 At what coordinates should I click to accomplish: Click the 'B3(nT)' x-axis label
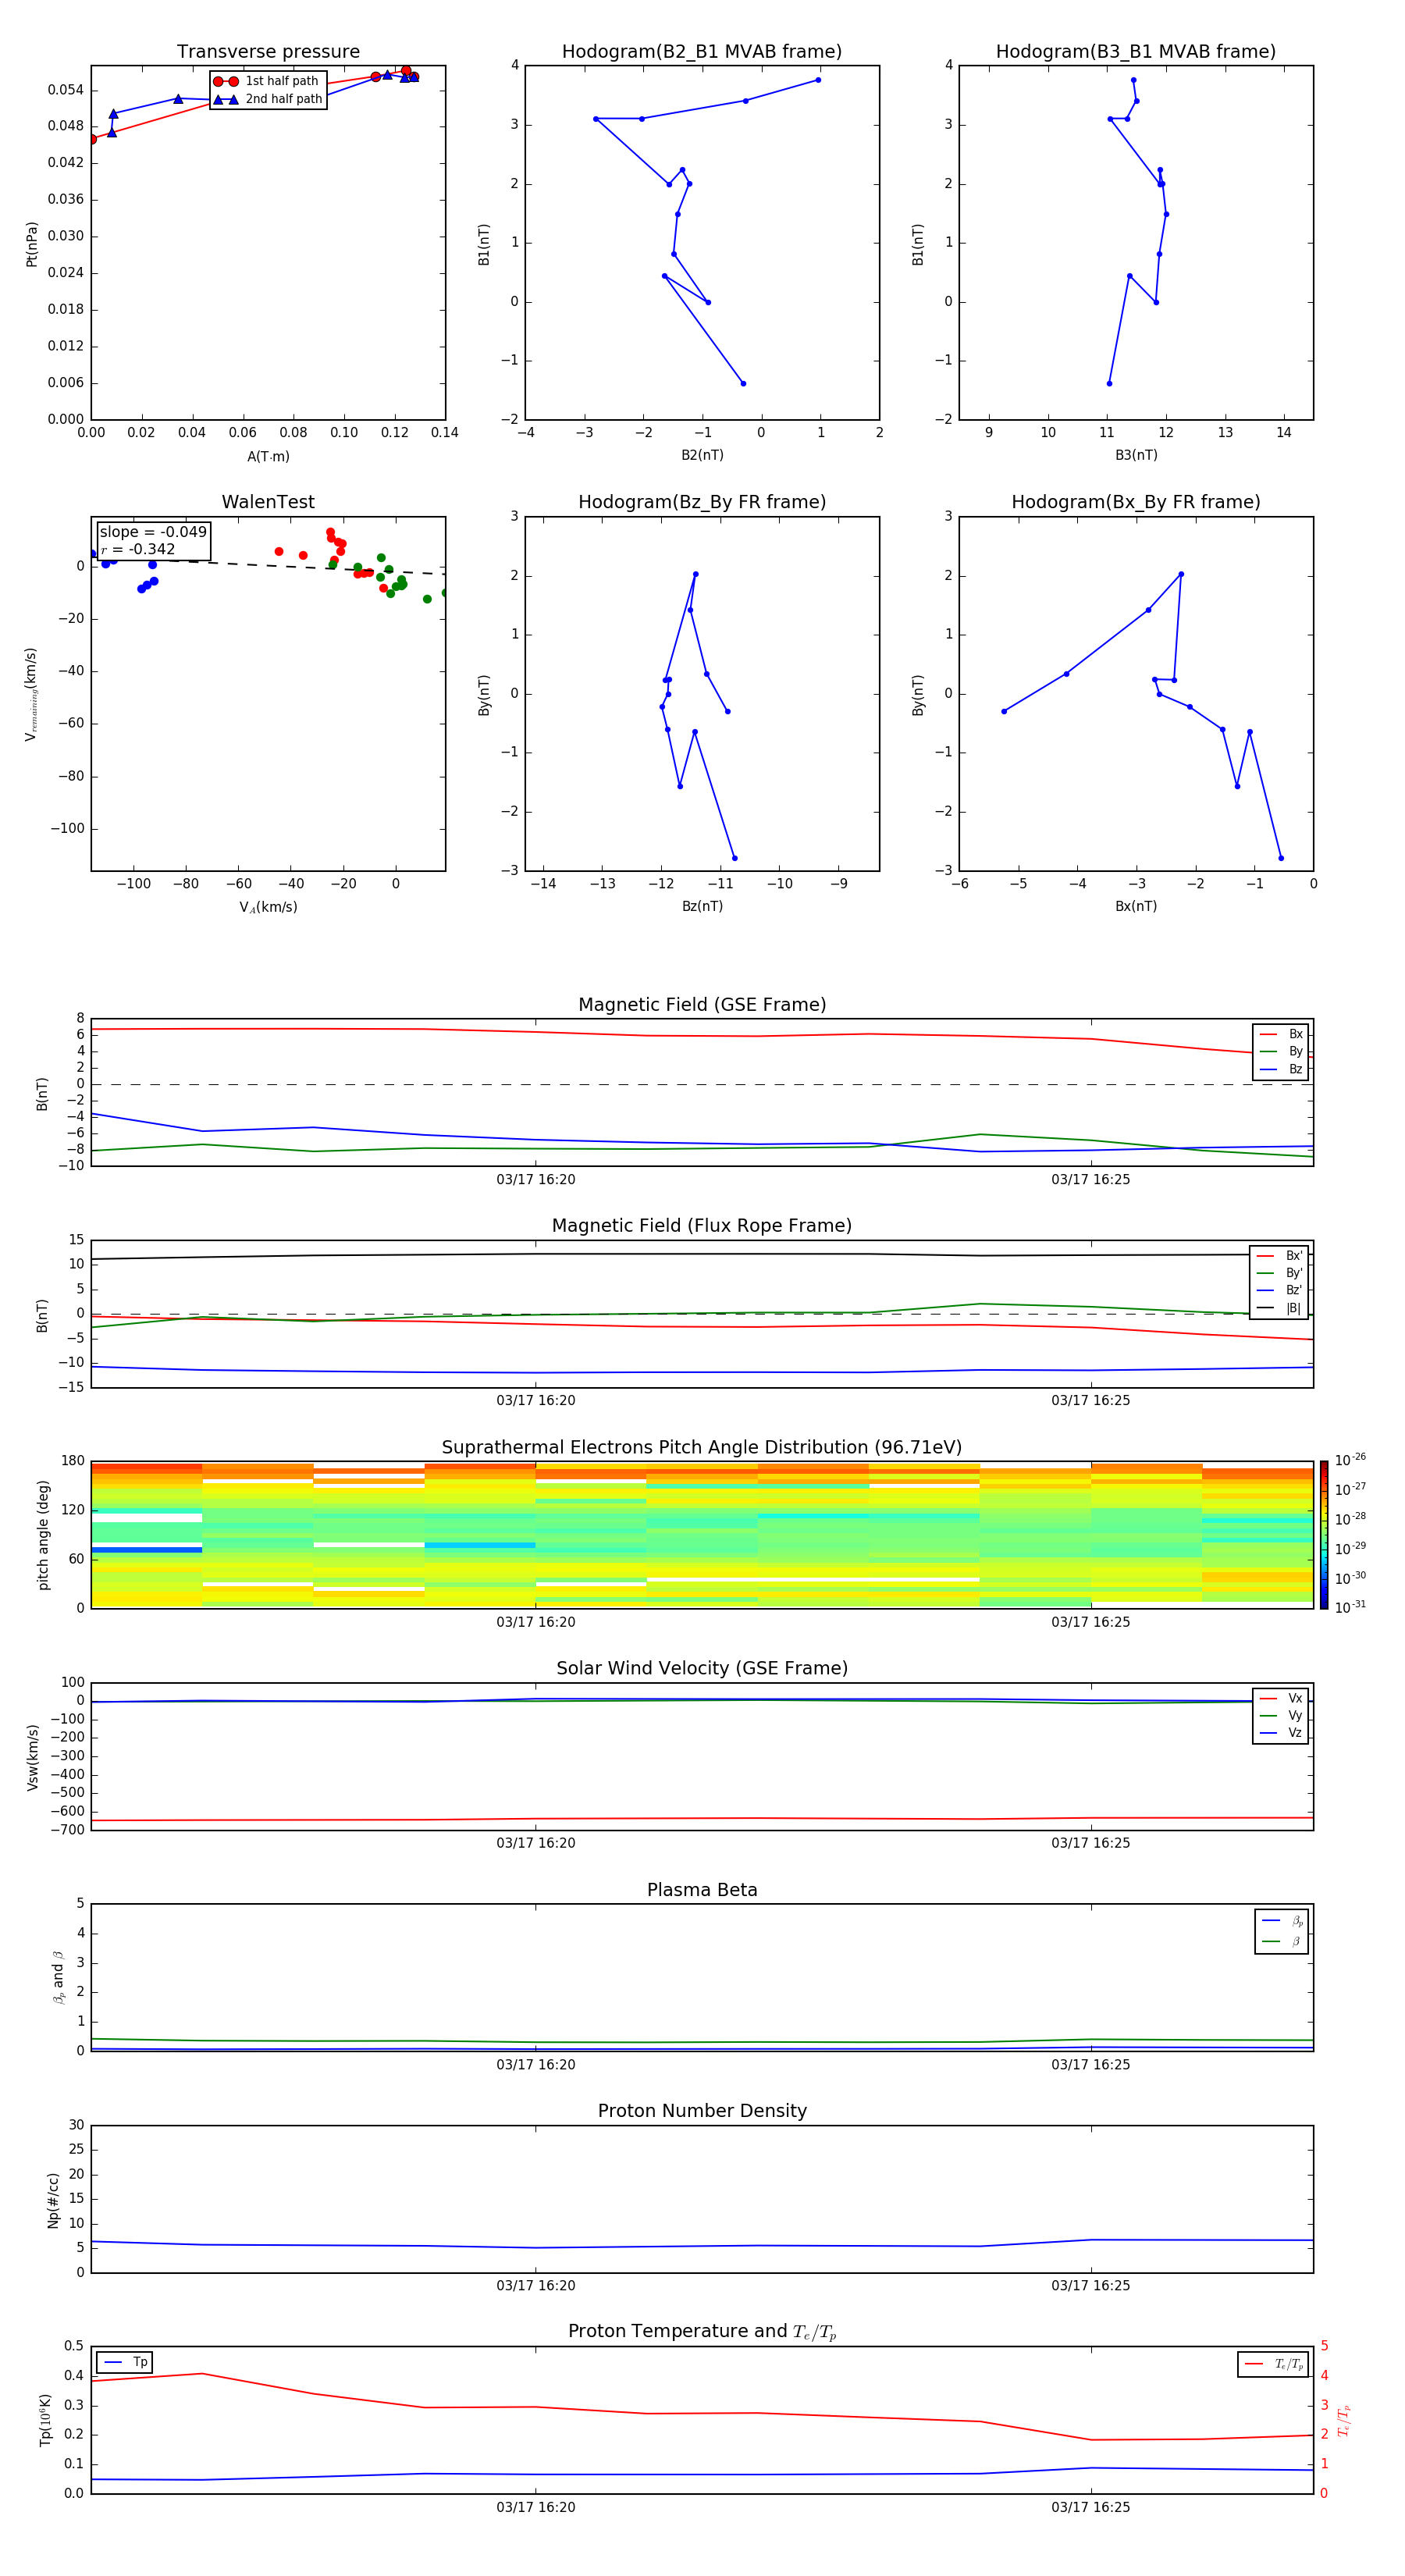[x=1136, y=455]
